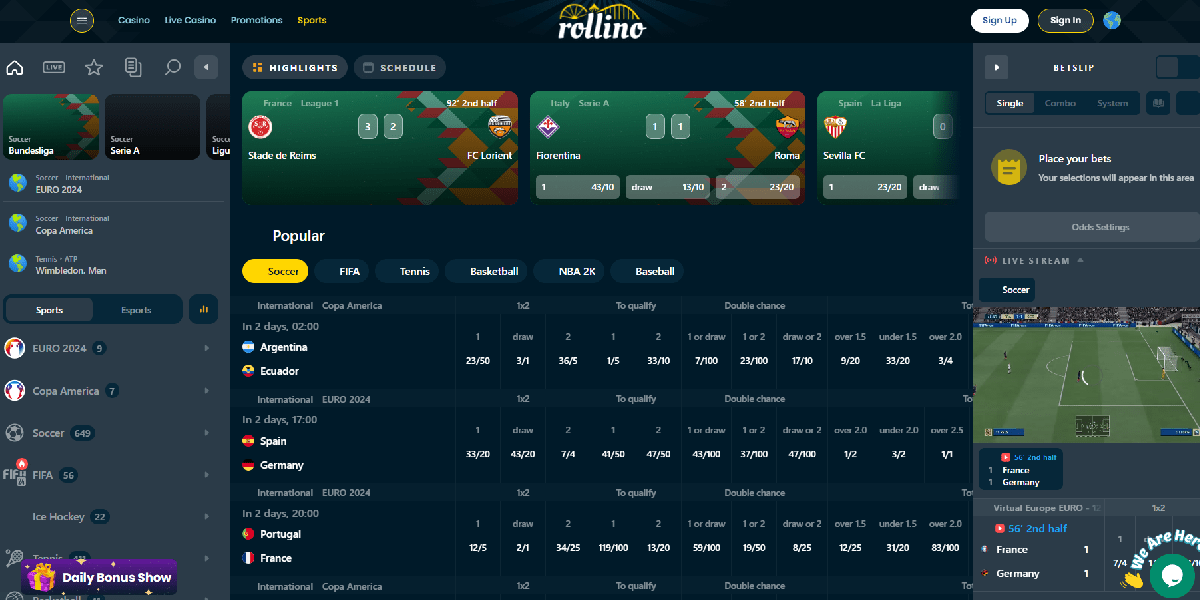The height and width of the screenshot is (600, 1200).
Task: Open Odds Settings in betslip
Action: (1100, 227)
